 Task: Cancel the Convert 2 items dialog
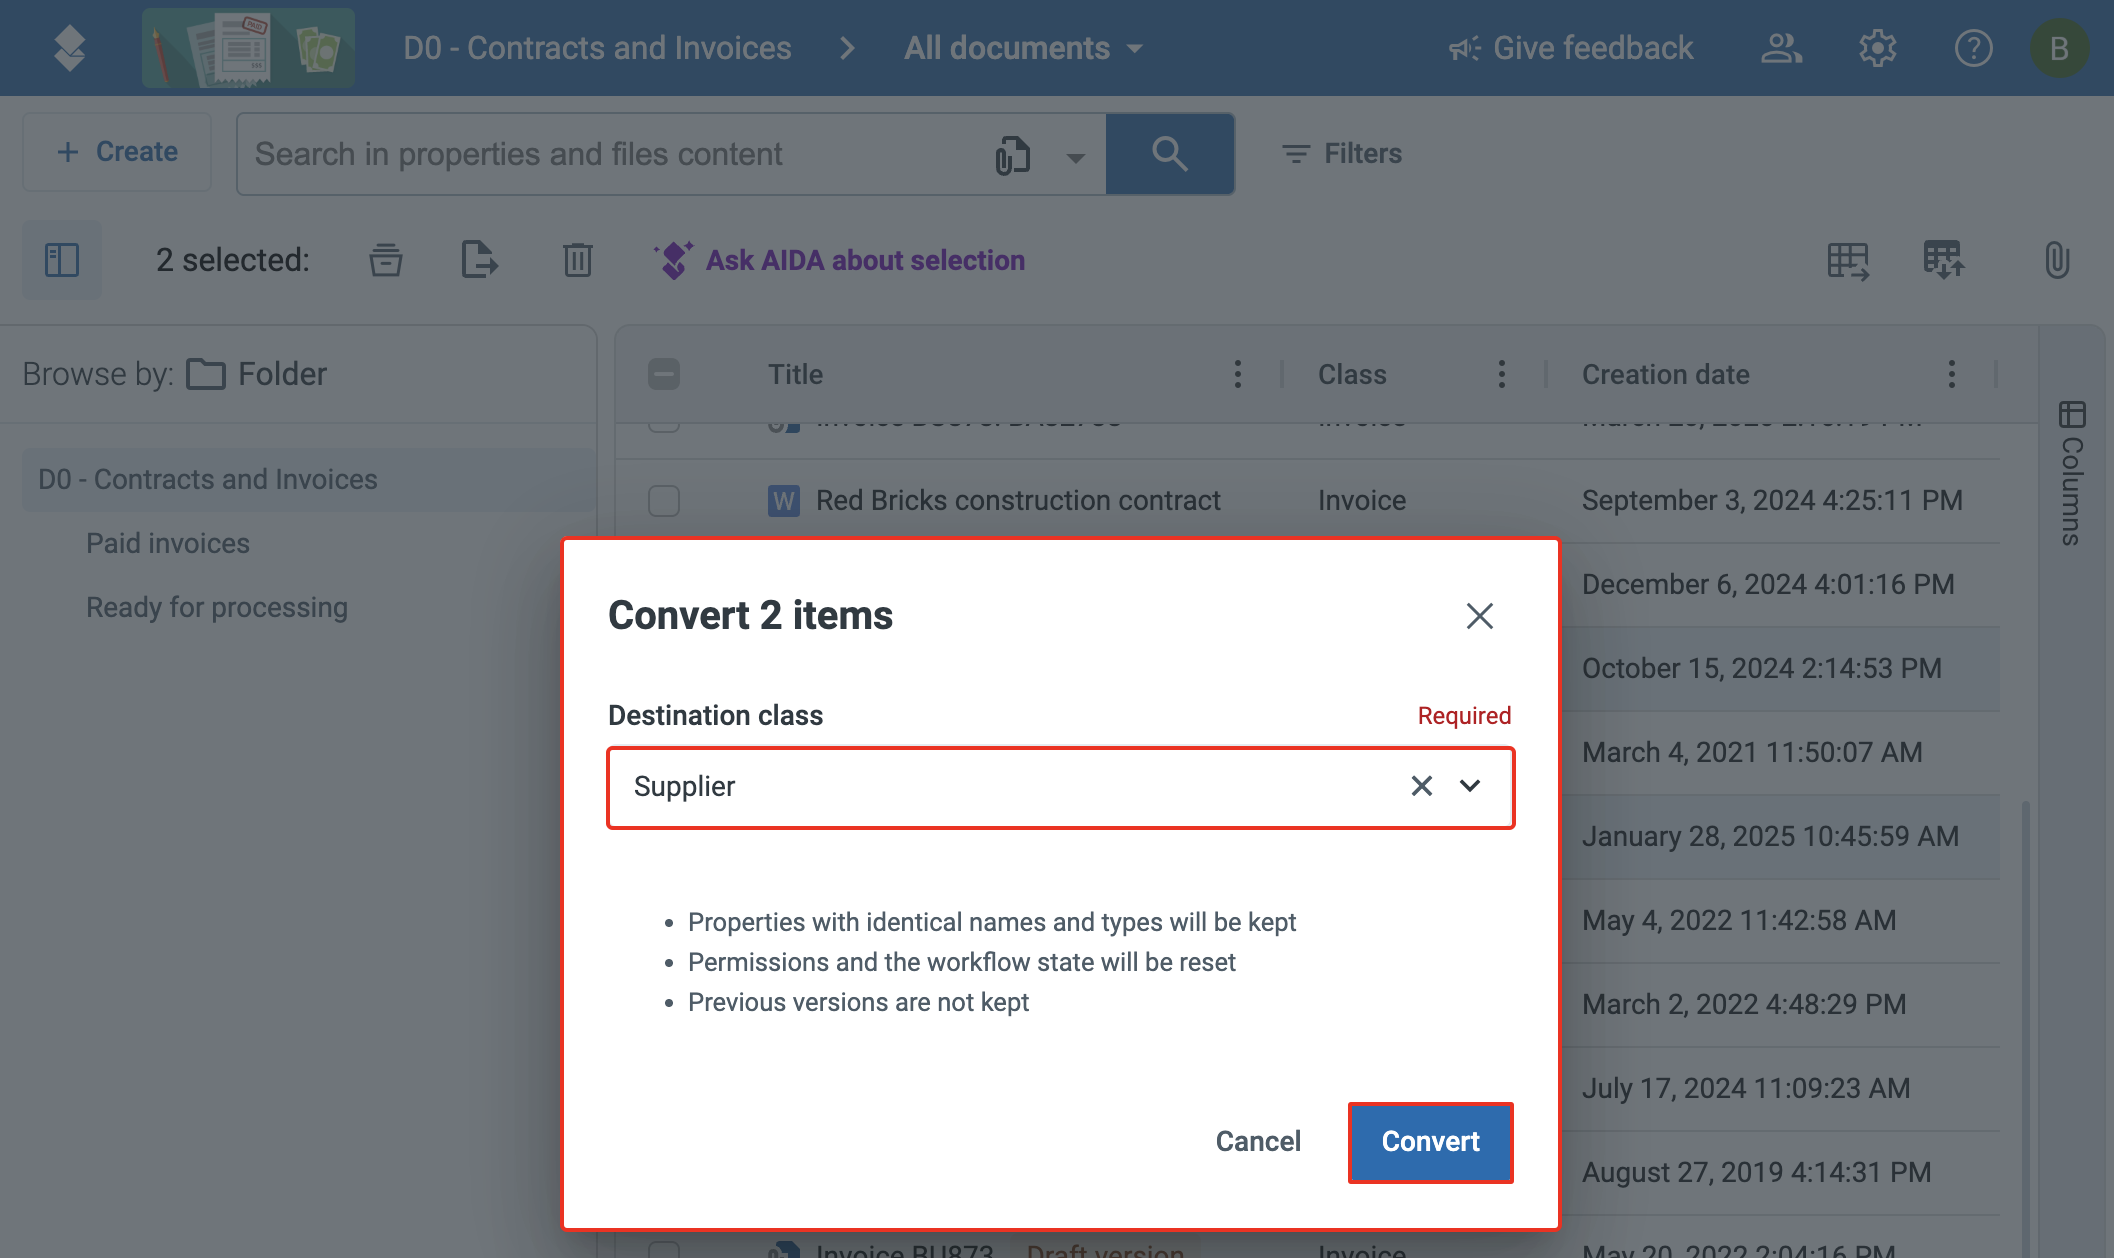1257,1141
